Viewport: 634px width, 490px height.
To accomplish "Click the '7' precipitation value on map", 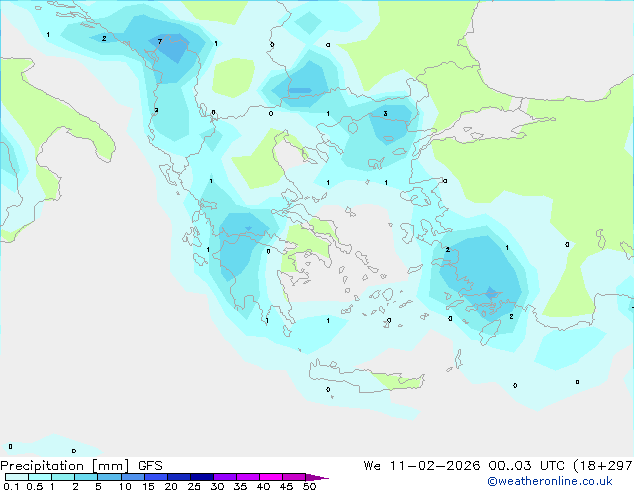I will click(160, 42).
